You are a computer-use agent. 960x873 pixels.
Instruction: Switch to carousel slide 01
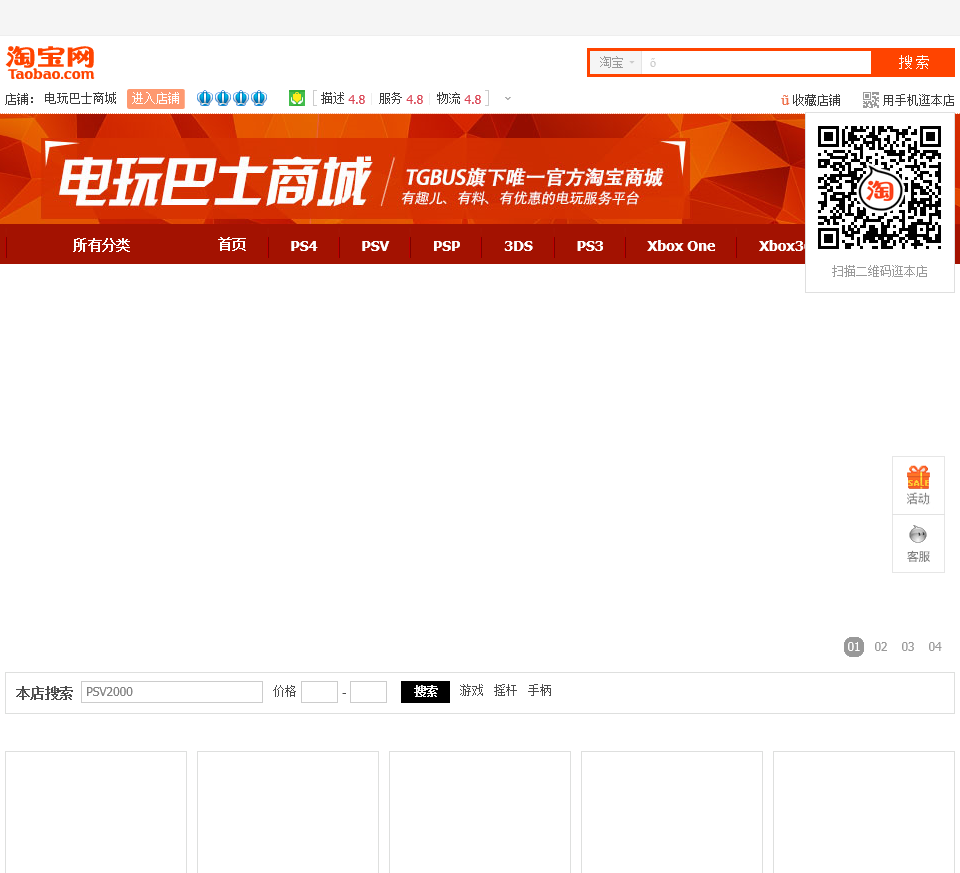[x=853, y=646]
